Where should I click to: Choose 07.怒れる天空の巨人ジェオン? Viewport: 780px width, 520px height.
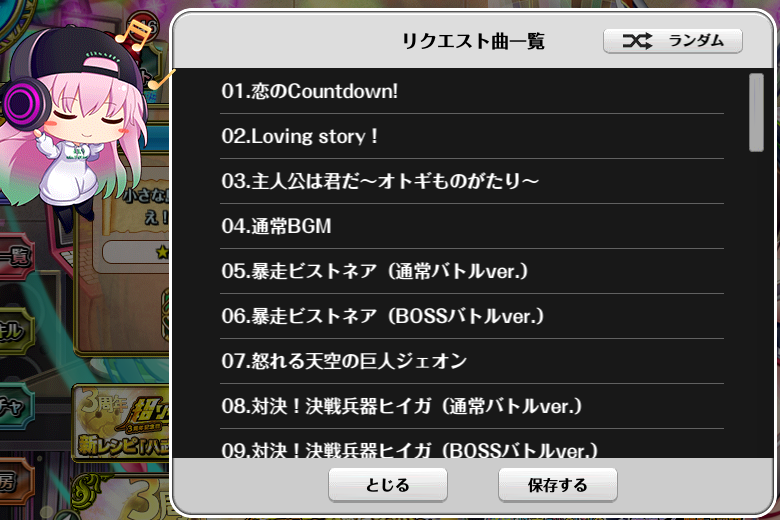[x=472, y=361]
